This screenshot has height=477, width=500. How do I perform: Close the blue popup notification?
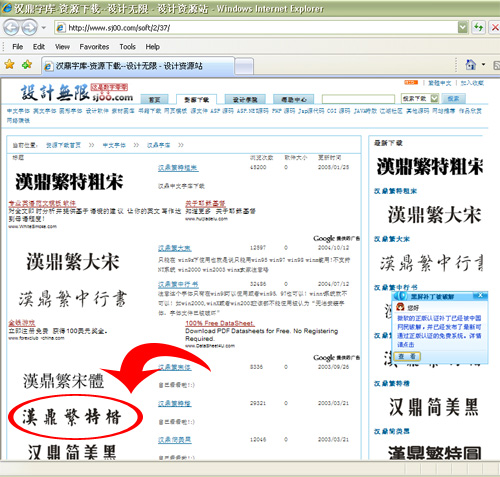[x=480, y=295]
